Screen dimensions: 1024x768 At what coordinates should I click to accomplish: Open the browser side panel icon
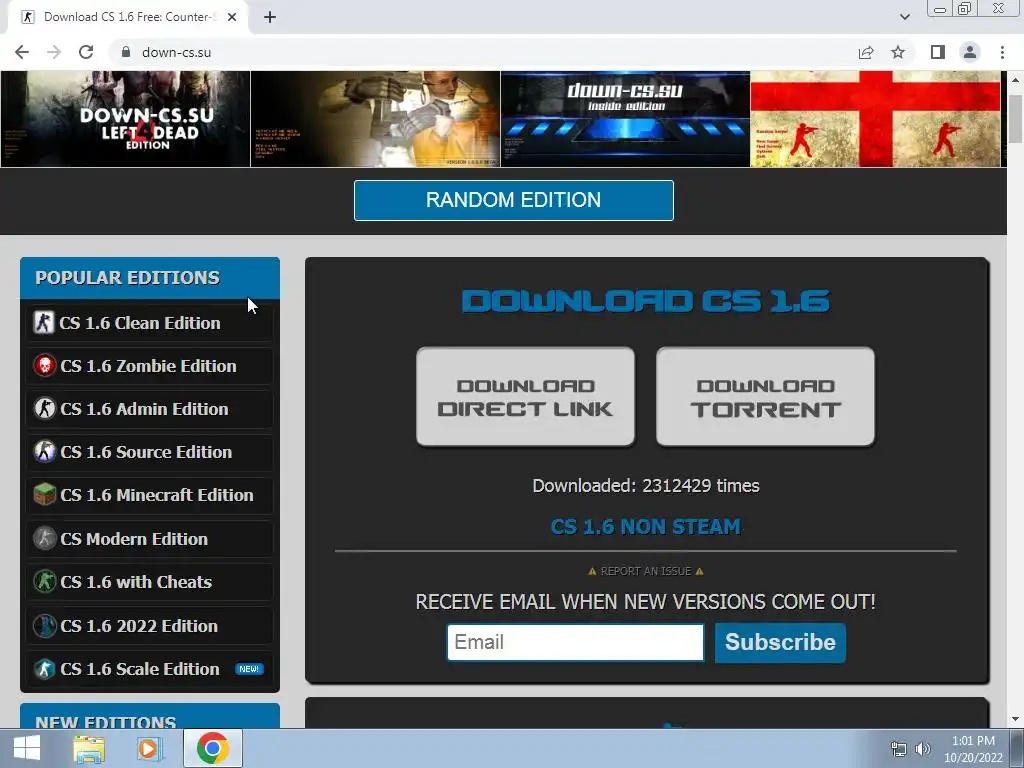pyautogui.click(x=938, y=52)
